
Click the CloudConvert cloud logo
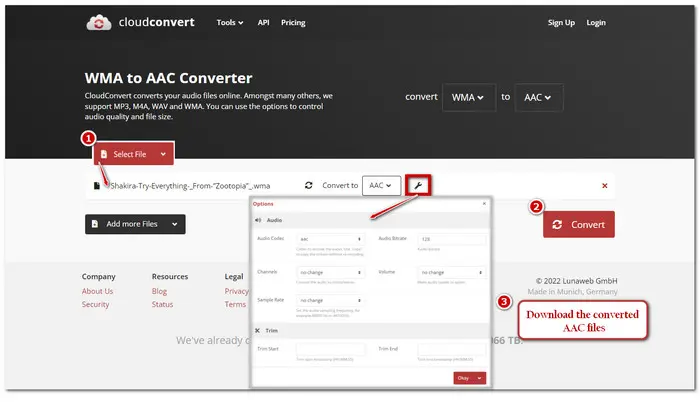pos(99,22)
